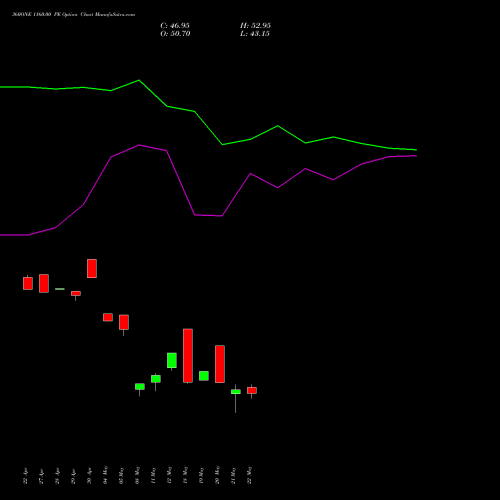This screenshot has height=500, width=500.
Task: Click the close value 'C: 46.95'
Action: 175,26
